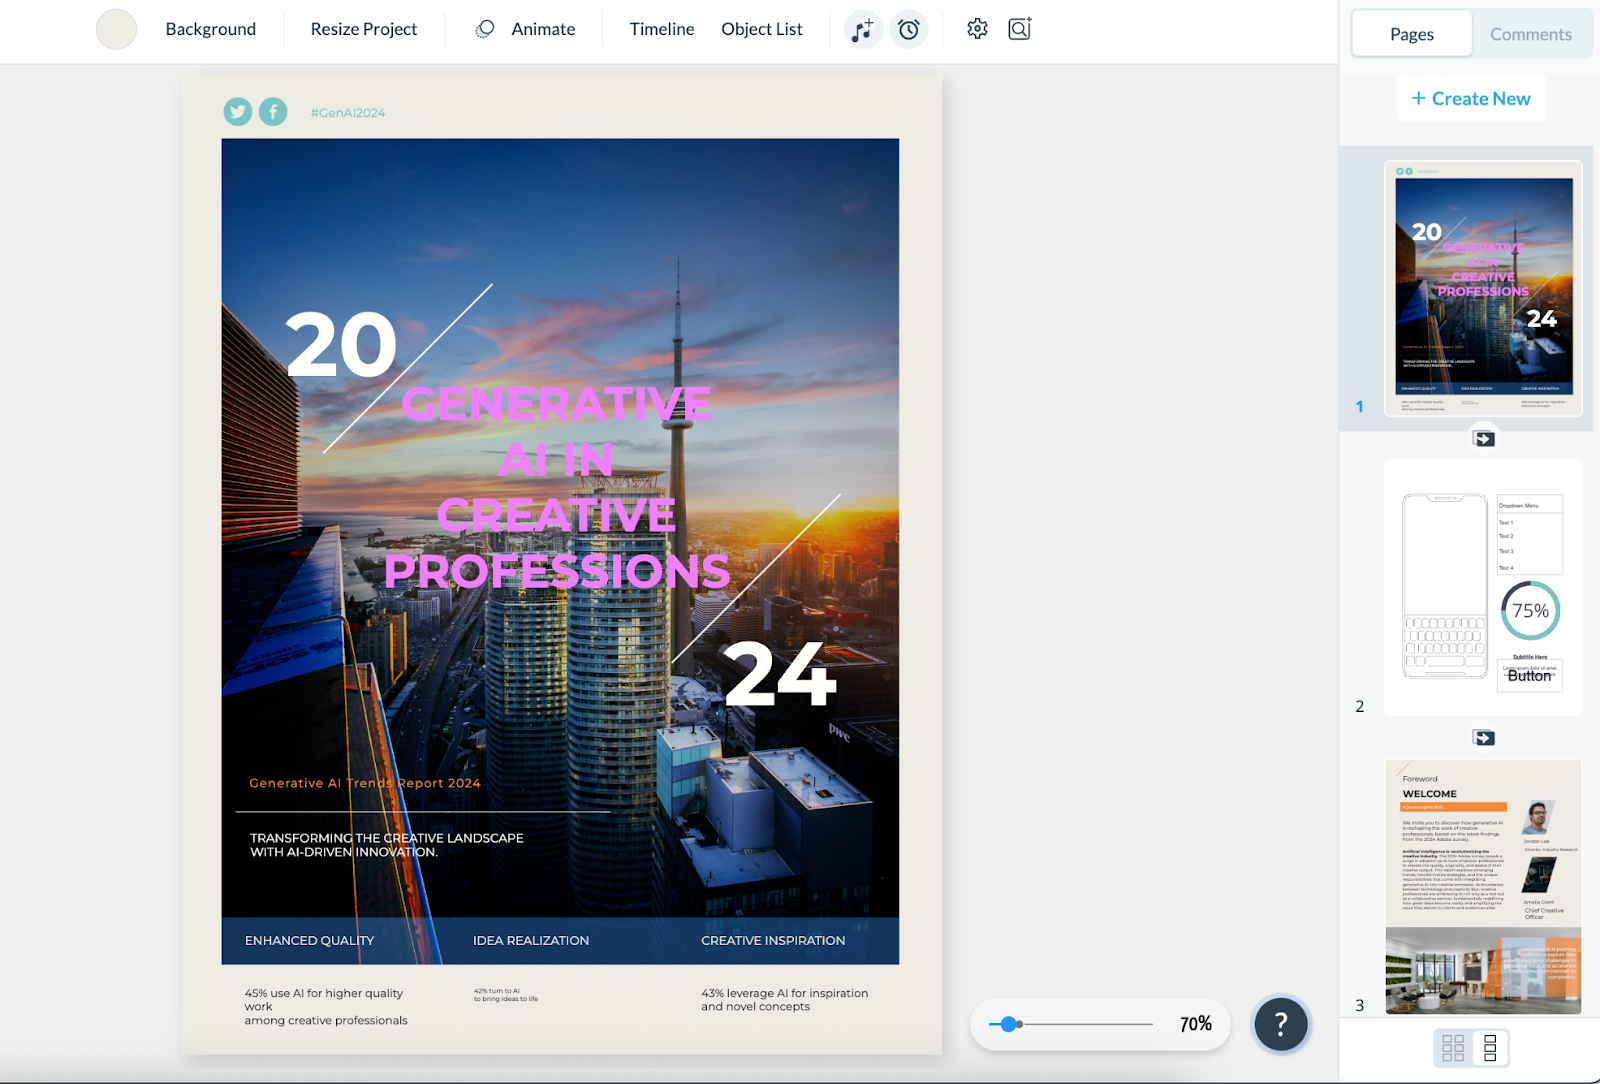Click the Animate rotating-circle icon

click(485, 29)
